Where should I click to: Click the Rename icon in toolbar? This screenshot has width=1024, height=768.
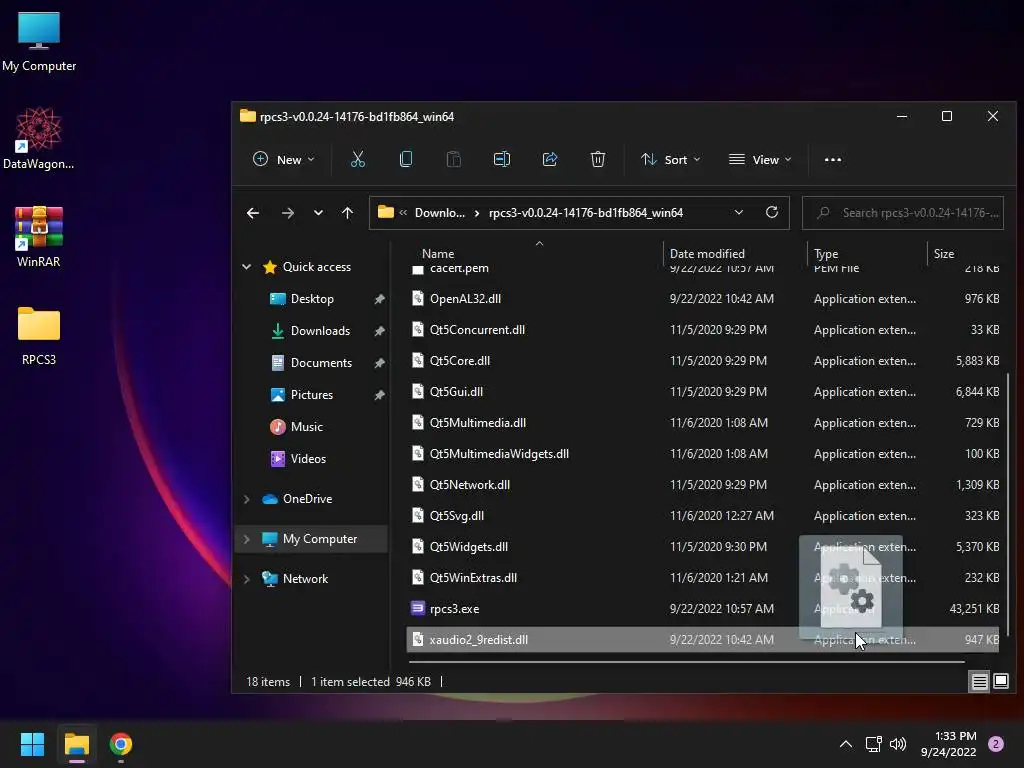(502, 159)
